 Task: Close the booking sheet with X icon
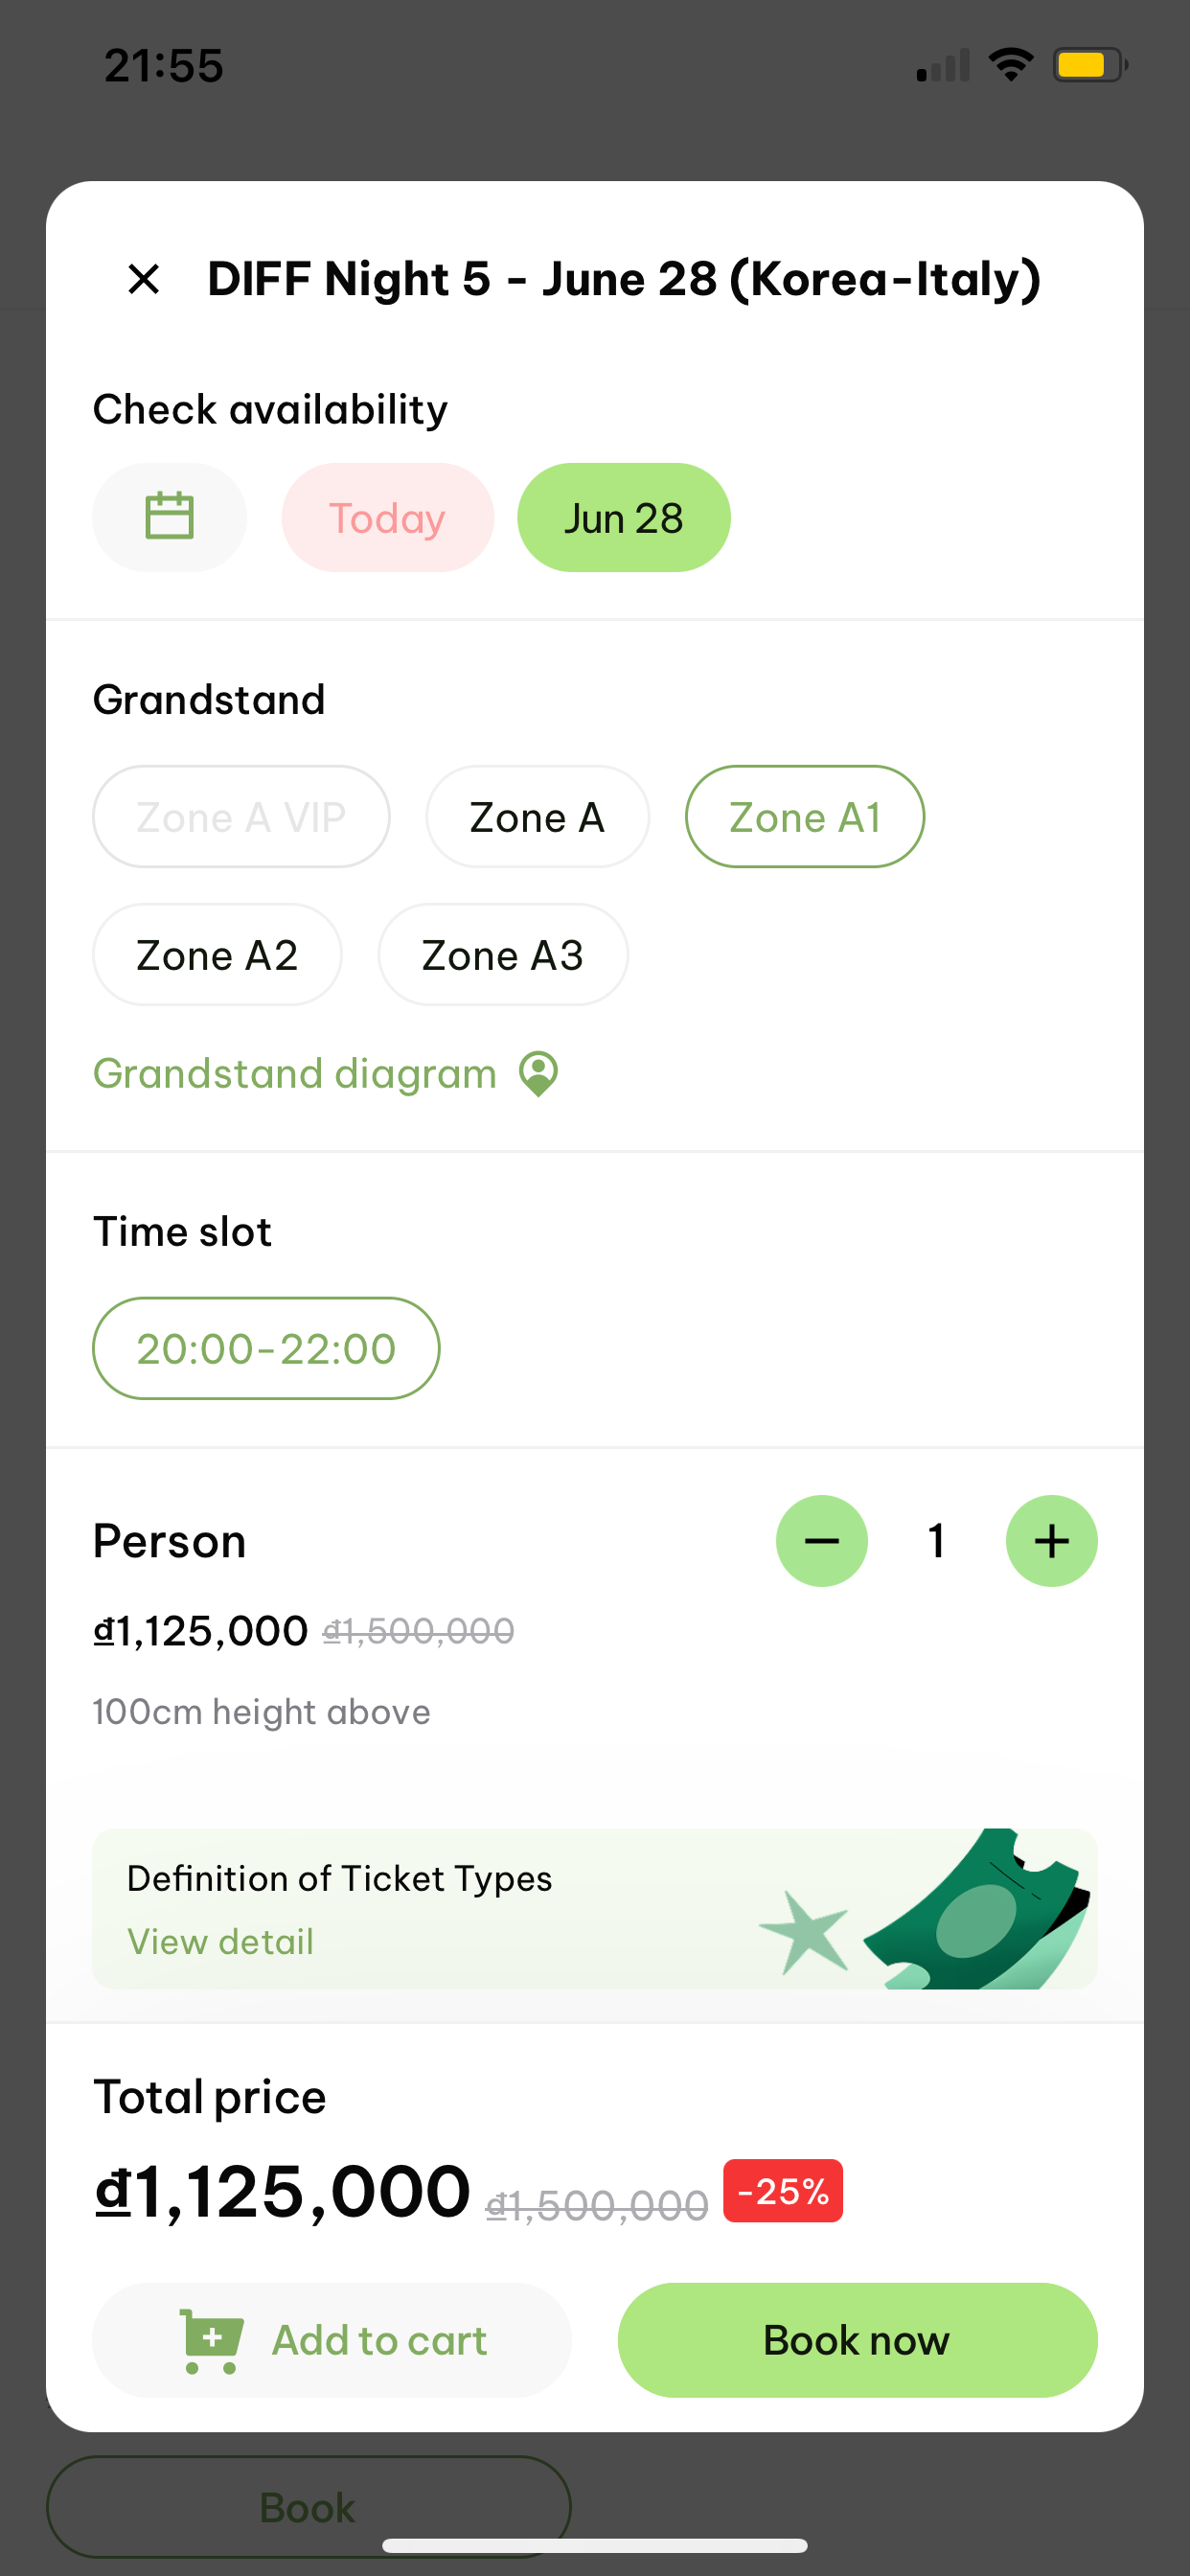pos(144,279)
